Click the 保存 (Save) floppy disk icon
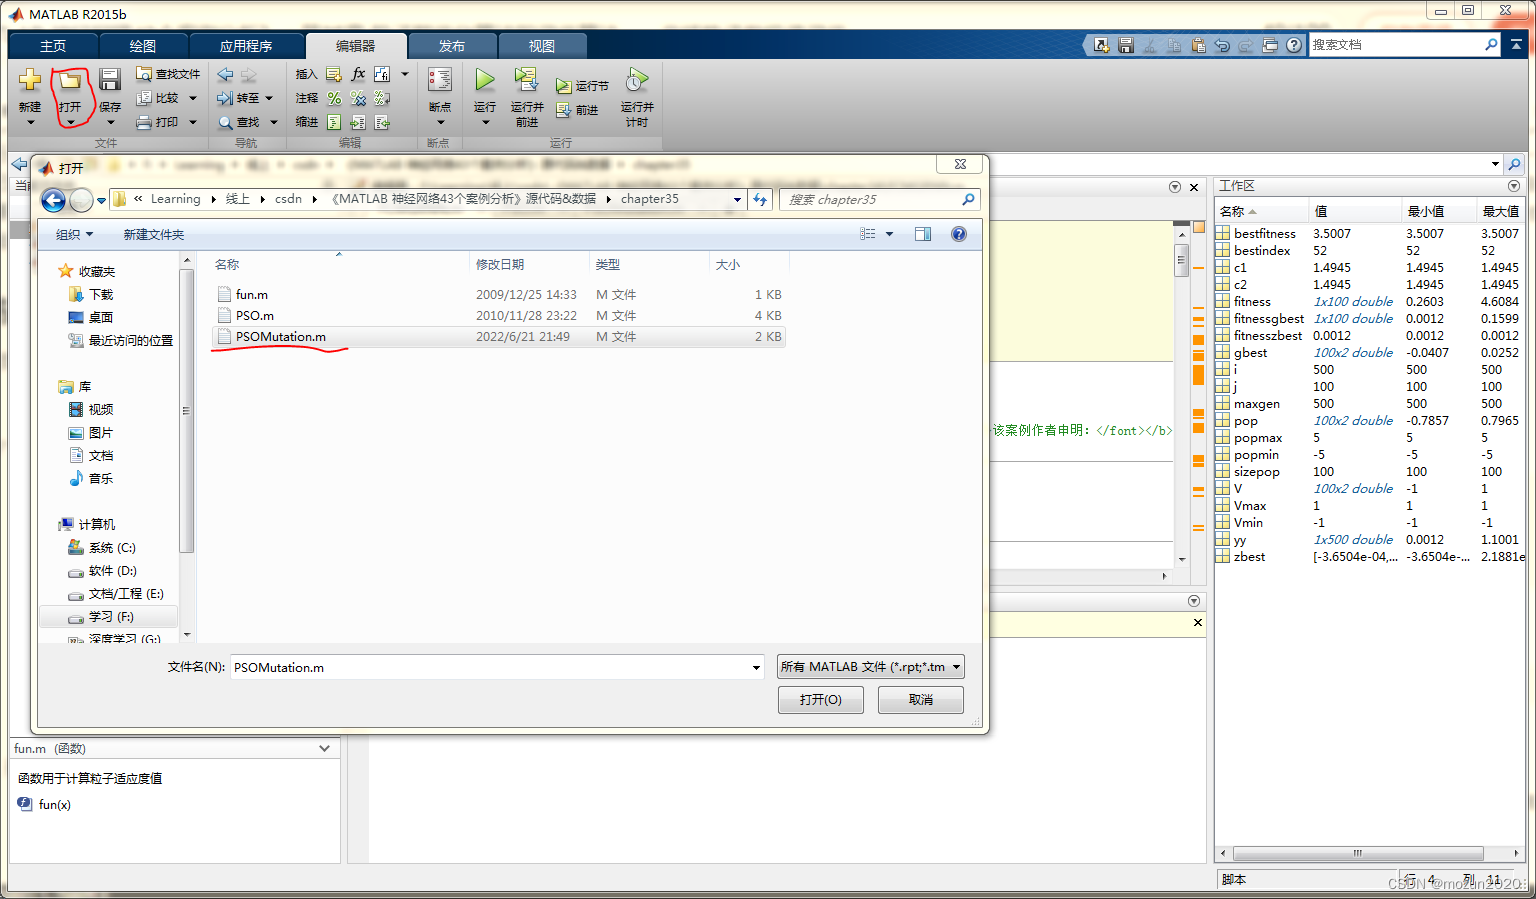This screenshot has height=899, width=1536. click(110, 80)
